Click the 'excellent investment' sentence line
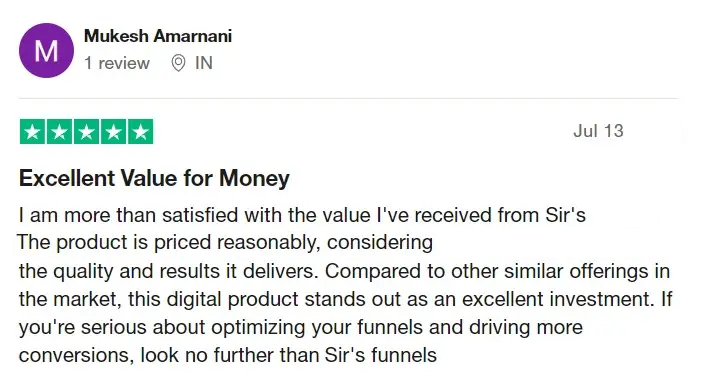Screen dimensions: 702x384 click(x=346, y=299)
